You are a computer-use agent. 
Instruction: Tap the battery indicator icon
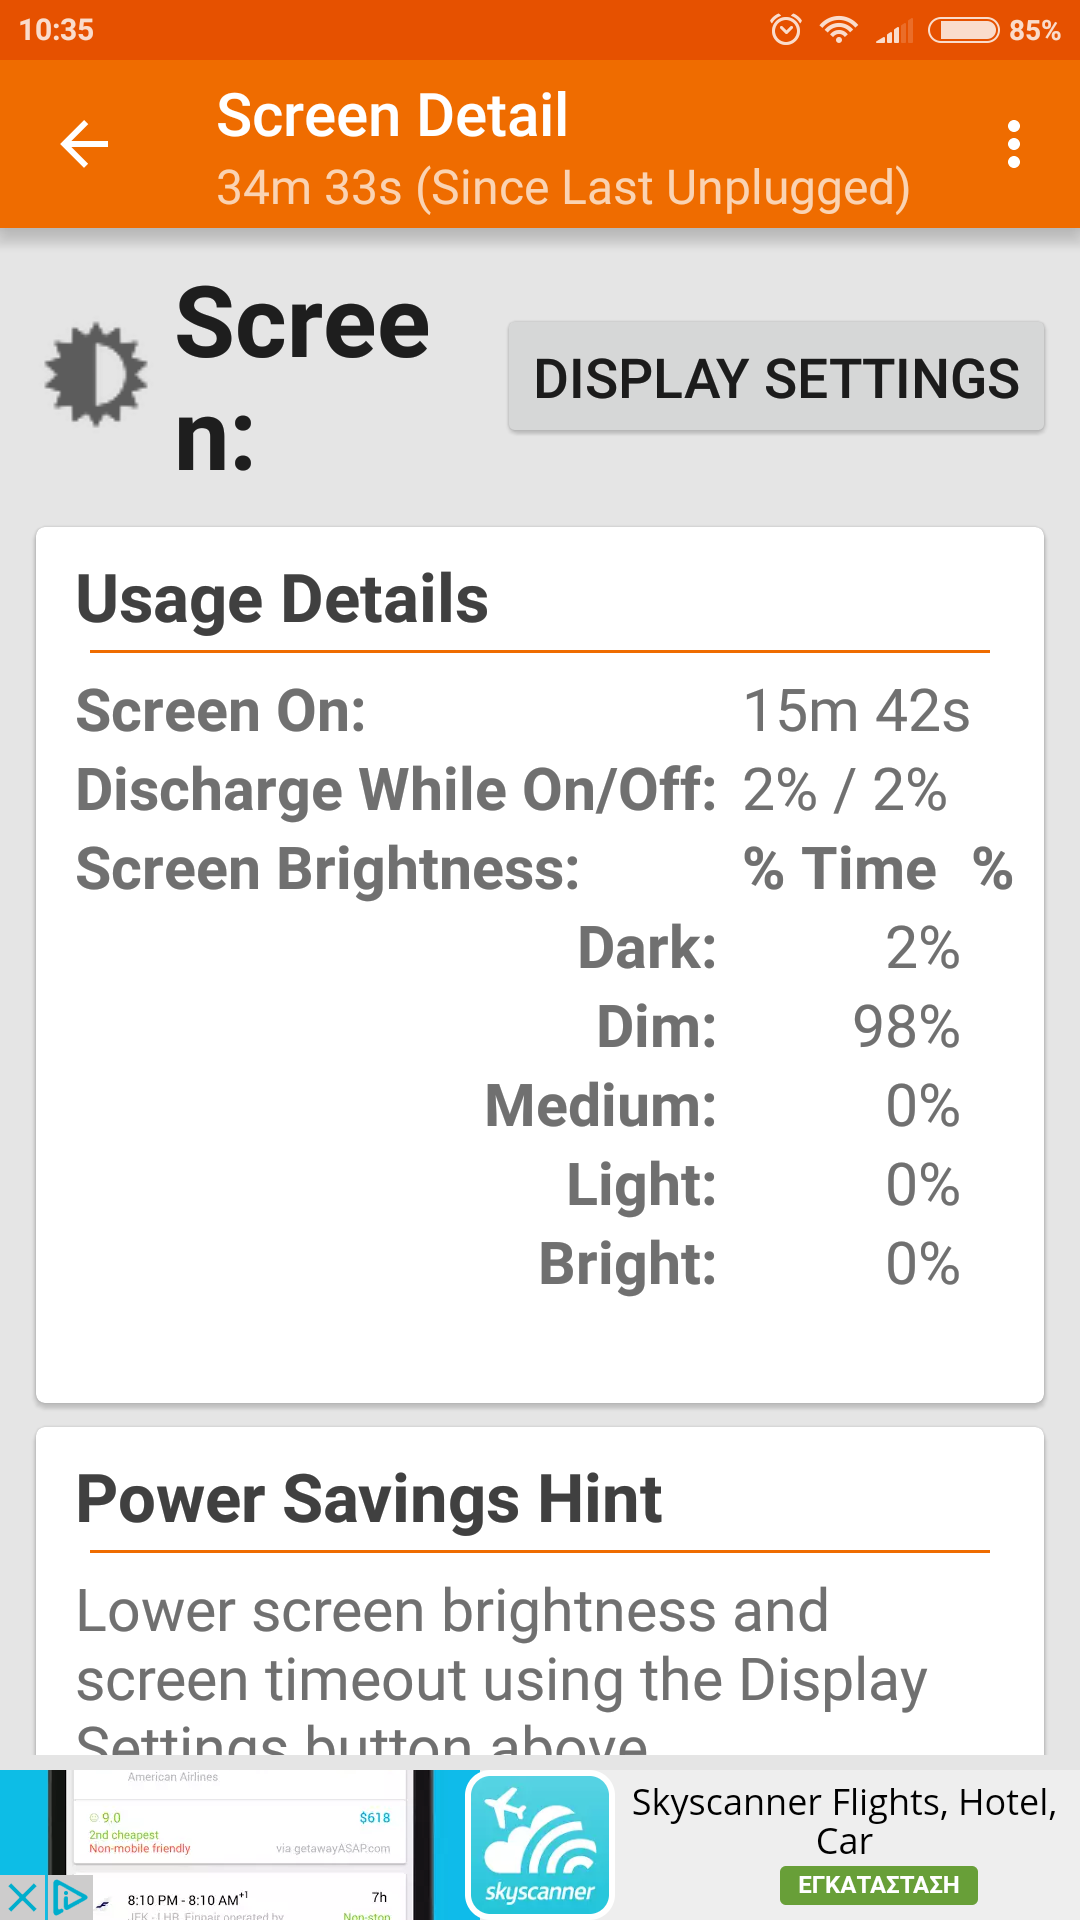point(963,30)
